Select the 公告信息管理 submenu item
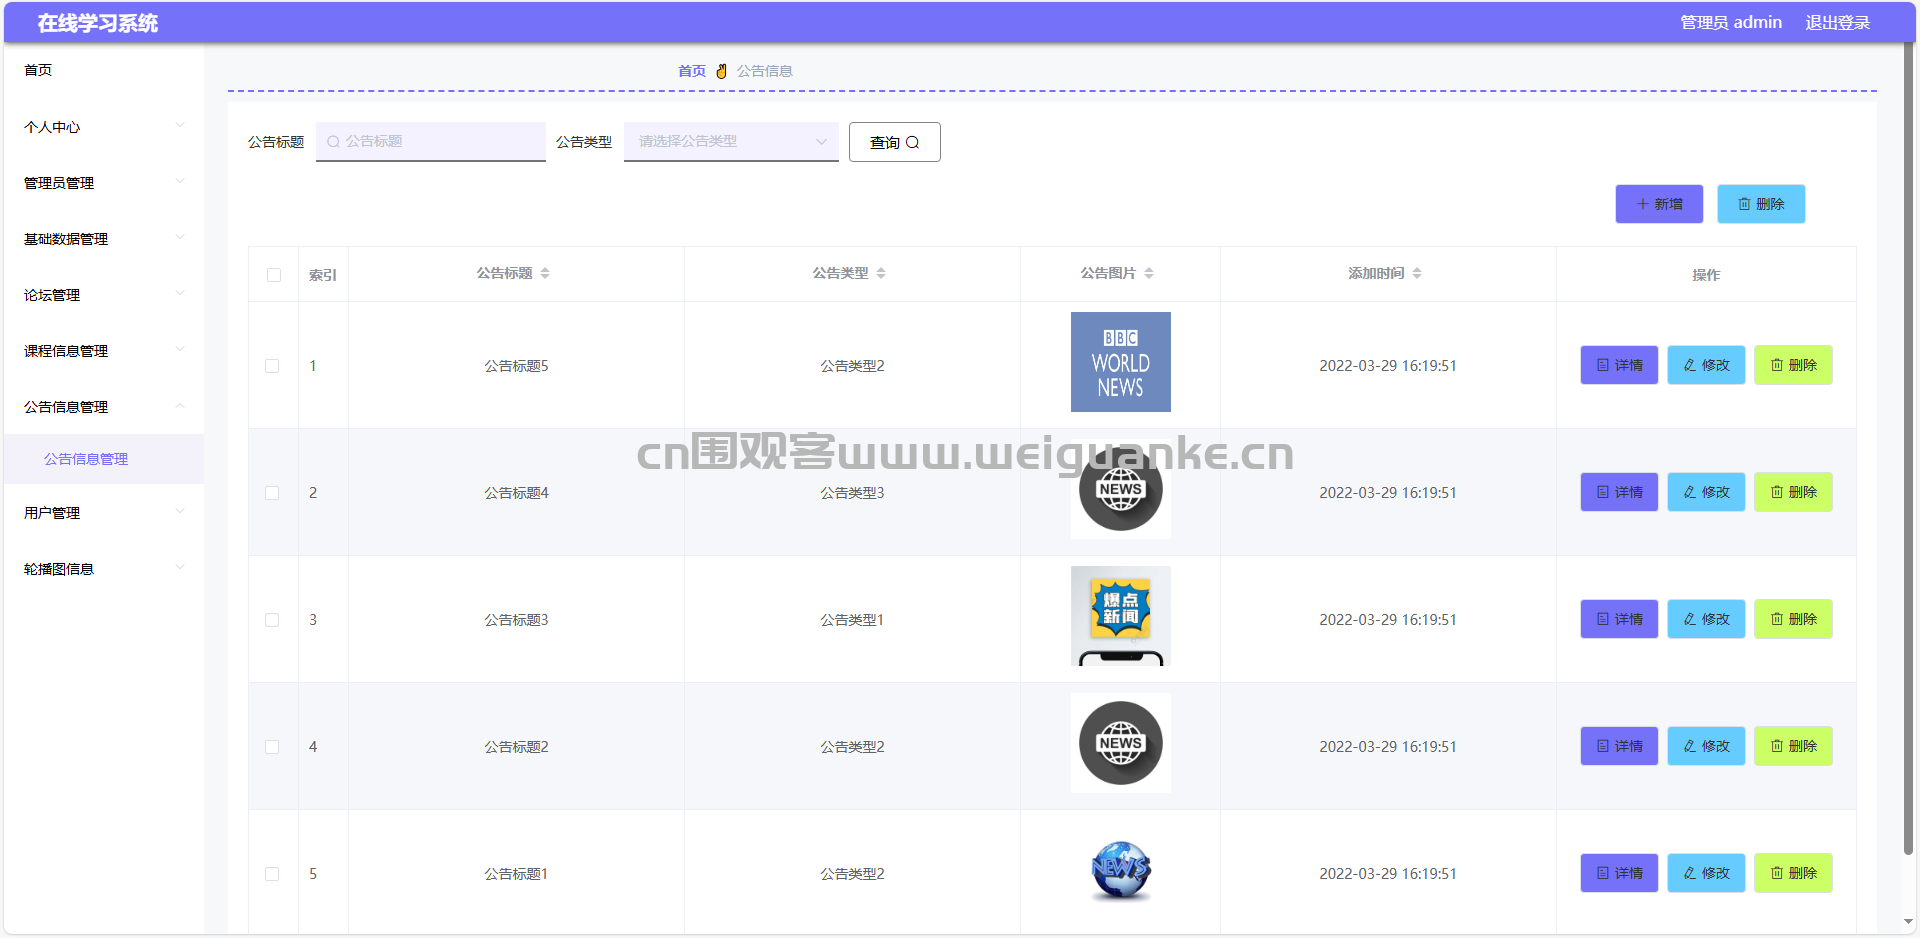This screenshot has height=938, width=1920. (x=86, y=459)
